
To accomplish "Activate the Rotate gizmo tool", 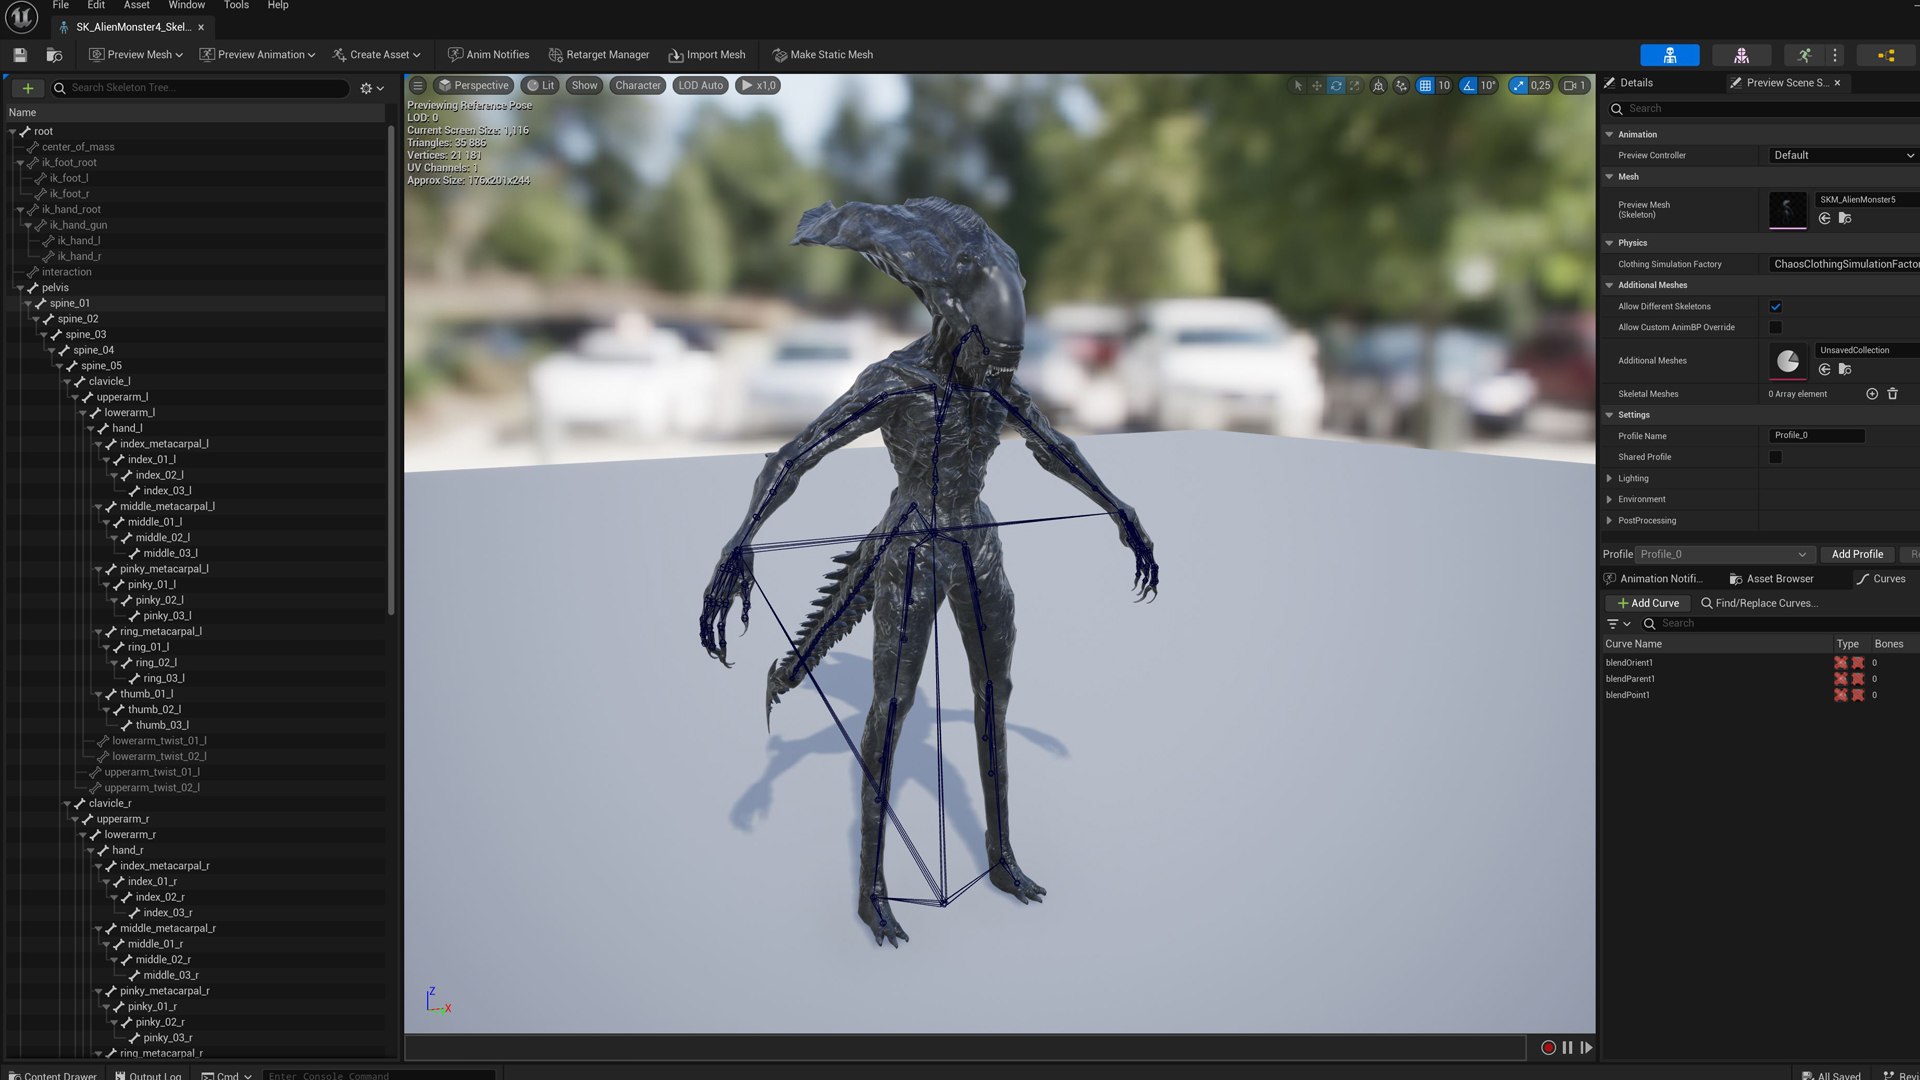I will (x=1336, y=86).
